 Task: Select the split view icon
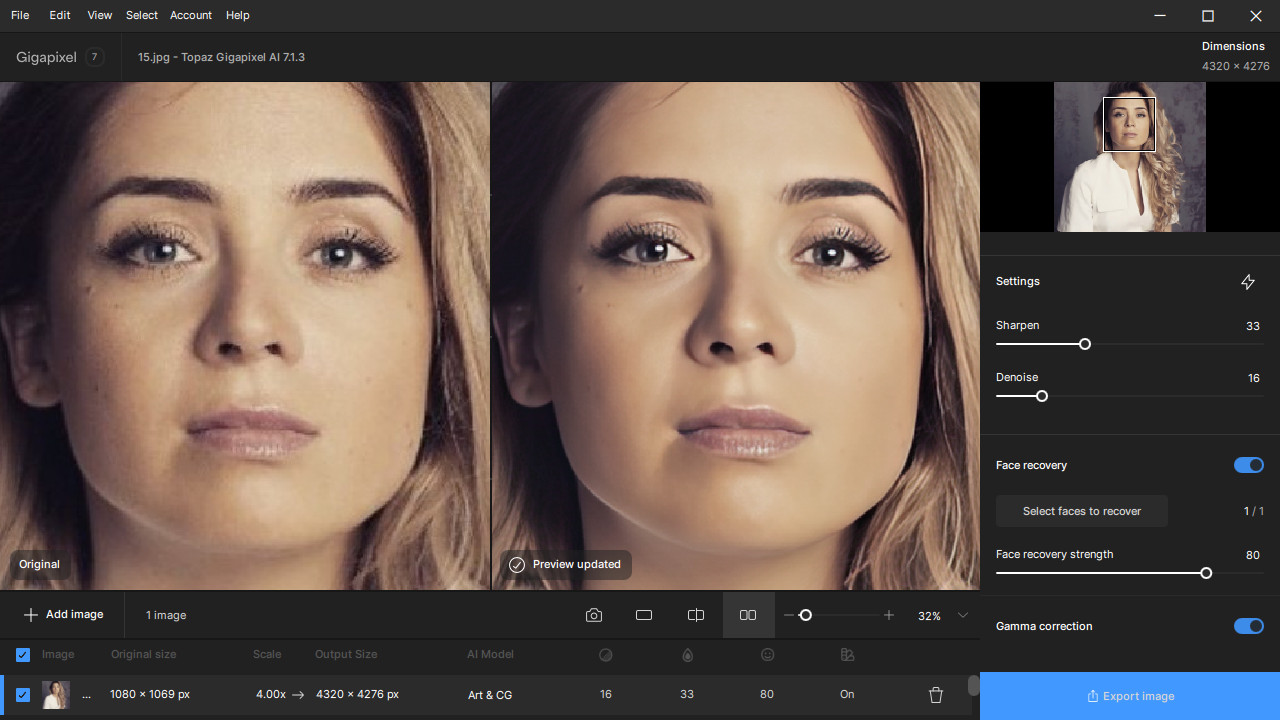[x=696, y=615]
